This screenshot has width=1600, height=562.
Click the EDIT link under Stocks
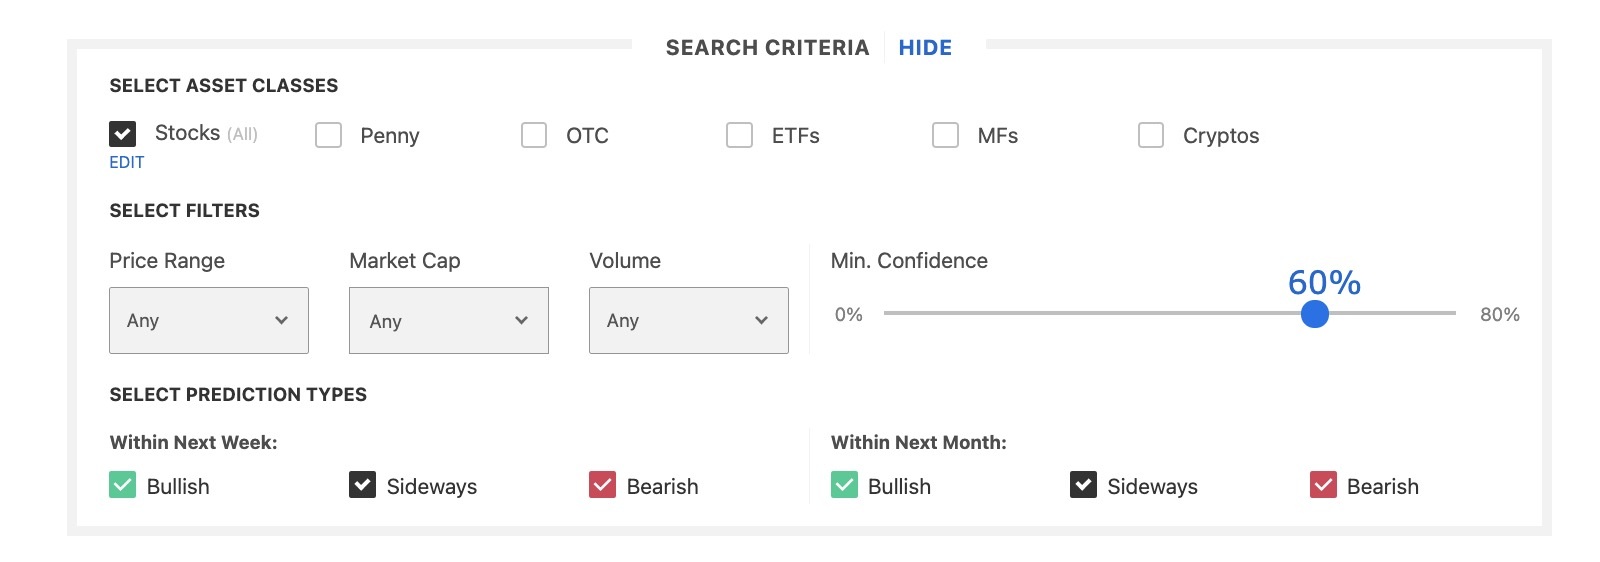pyautogui.click(x=126, y=162)
